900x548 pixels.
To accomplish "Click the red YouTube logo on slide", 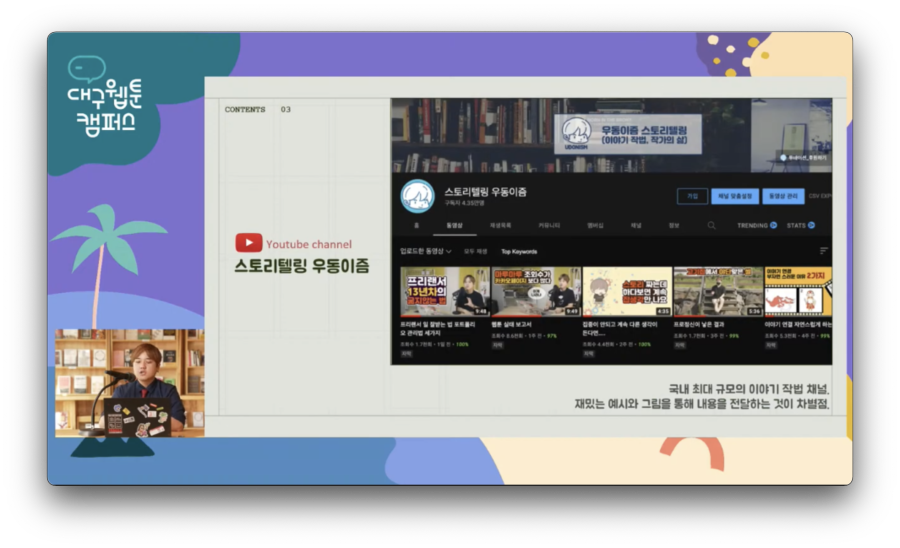I will click(x=249, y=243).
